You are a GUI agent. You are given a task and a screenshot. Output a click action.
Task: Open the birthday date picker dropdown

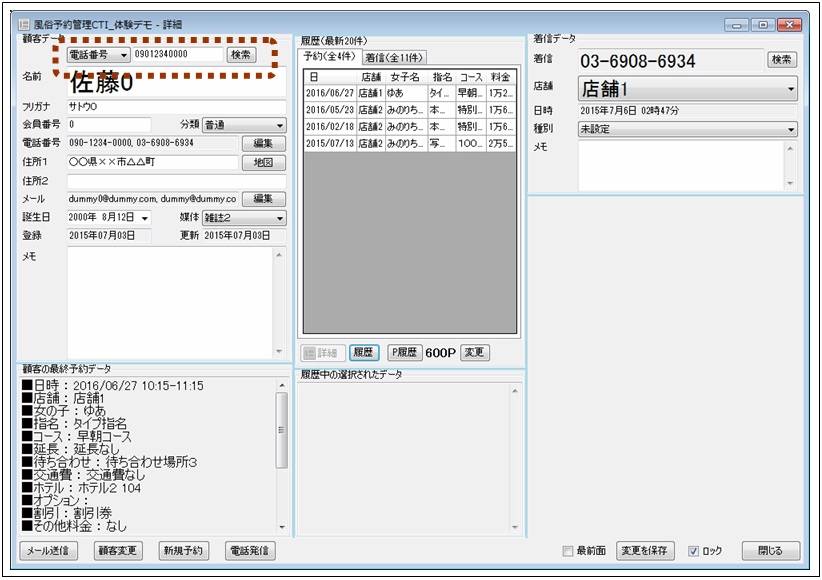144,218
